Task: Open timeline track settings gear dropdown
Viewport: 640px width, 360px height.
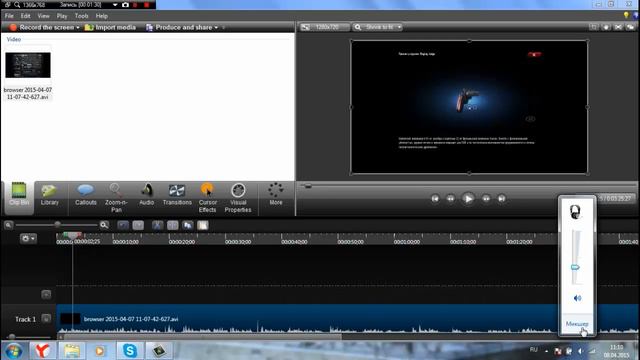Action: (28, 238)
